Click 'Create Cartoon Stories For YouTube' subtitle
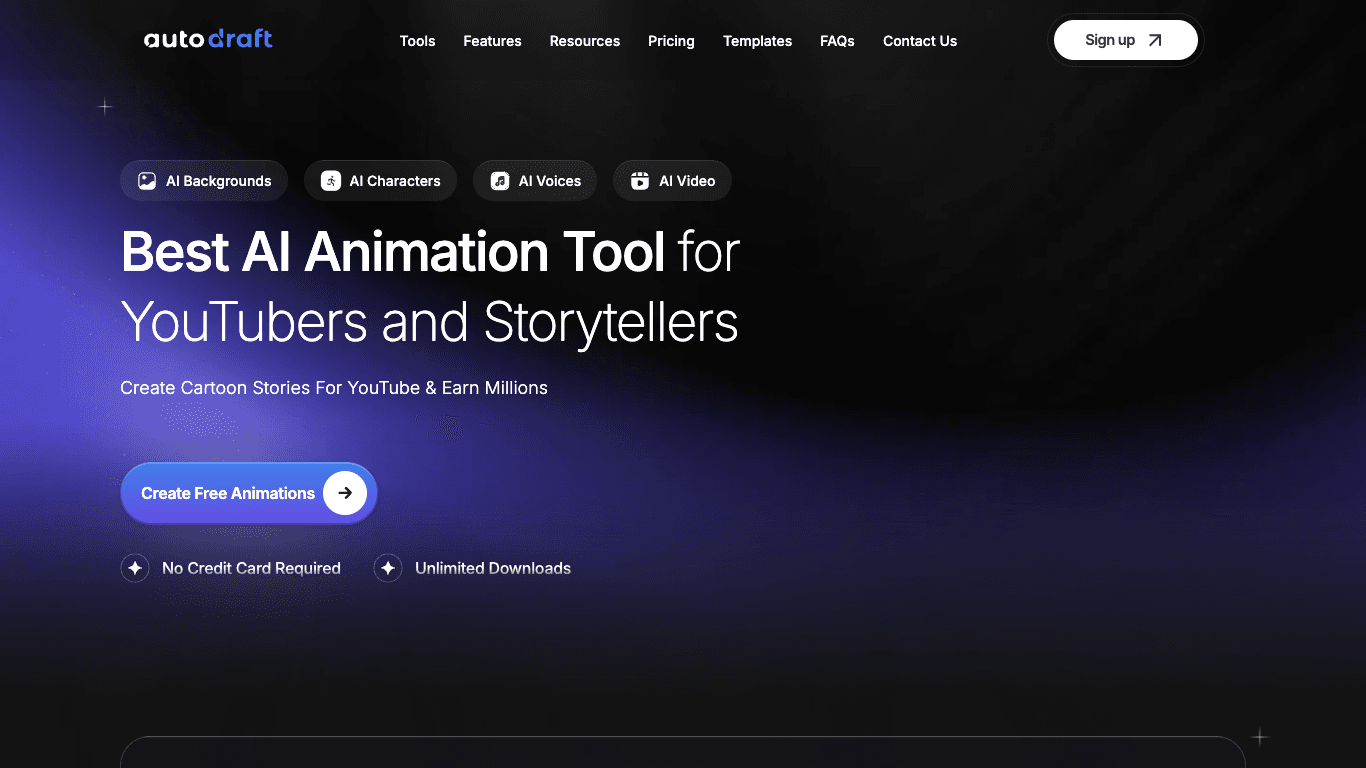 point(271,388)
